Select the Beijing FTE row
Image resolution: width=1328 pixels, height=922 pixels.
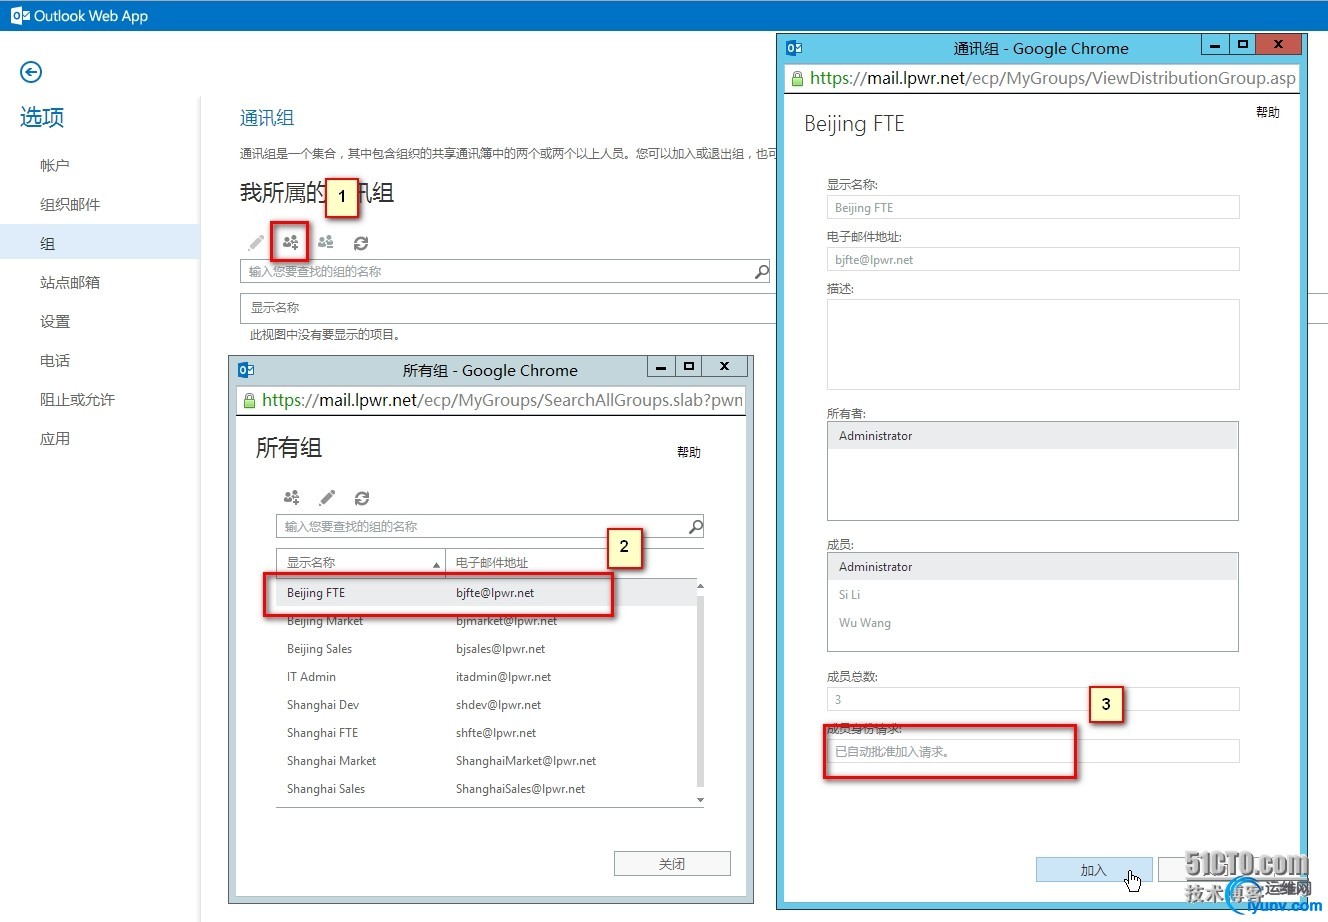click(485, 593)
